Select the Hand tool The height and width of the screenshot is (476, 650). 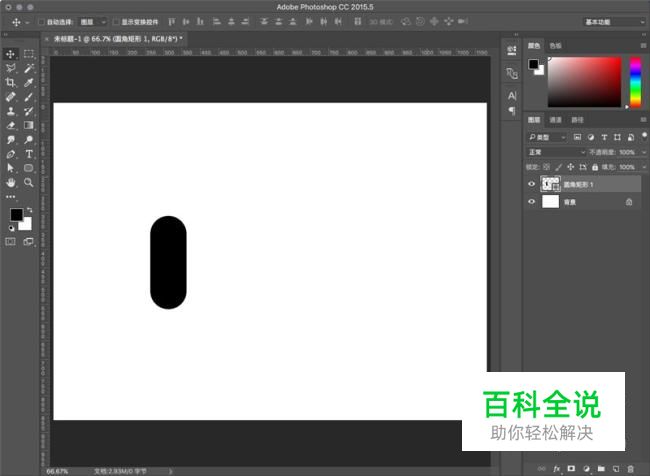[11, 183]
